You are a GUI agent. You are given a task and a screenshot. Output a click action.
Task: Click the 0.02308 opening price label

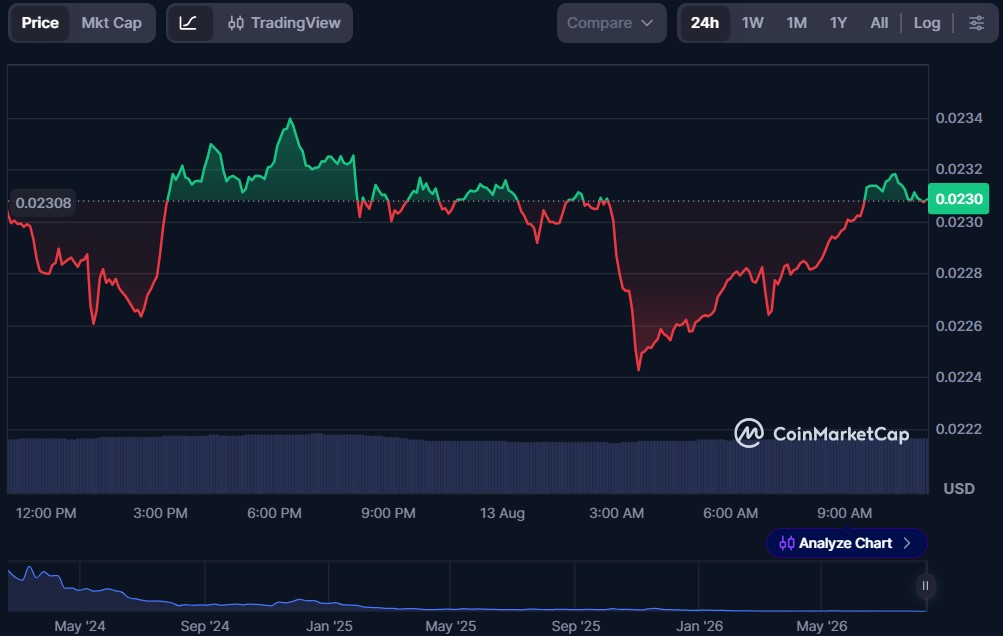tap(43, 203)
